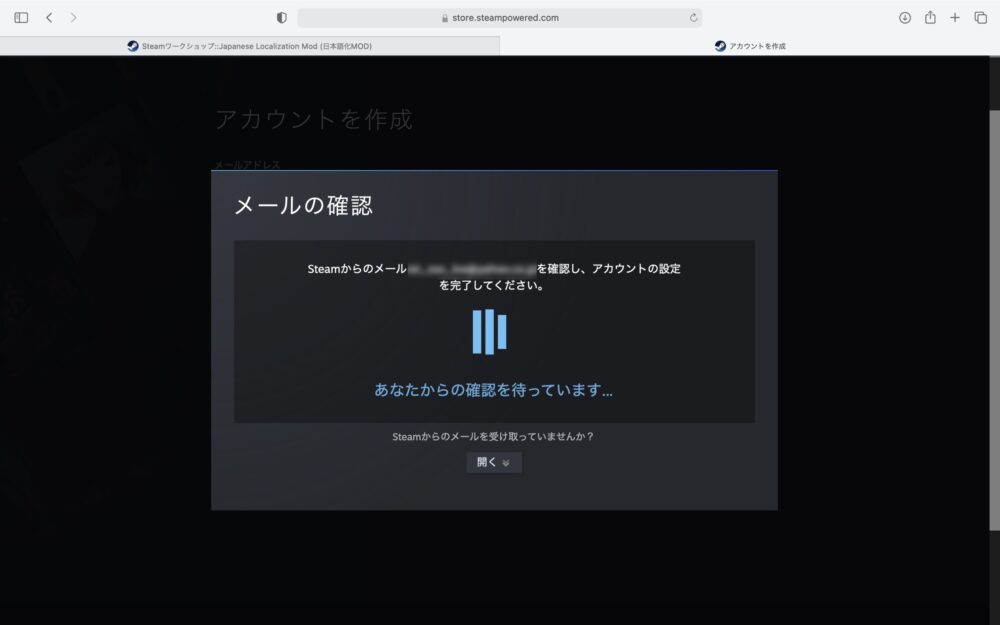Click the store.steampowered.com address bar
The width and height of the screenshot is (1000, 625).
point(499,18)
